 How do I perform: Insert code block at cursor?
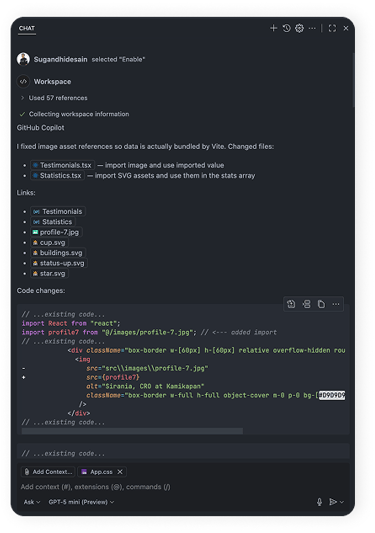tap(306, 304)
